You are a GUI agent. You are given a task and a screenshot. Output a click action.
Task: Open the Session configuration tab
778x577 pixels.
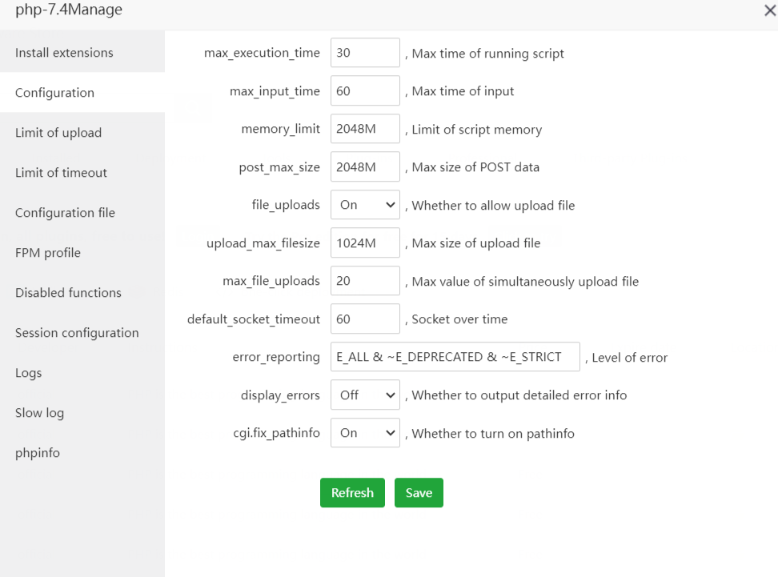(77, 332)
